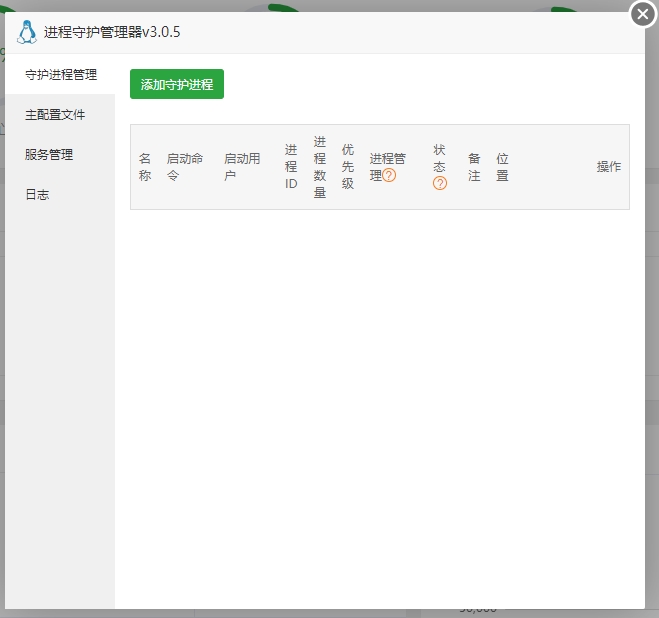Viewport: 659px width, 618px height.
Task: Click the 进程管理 column header text
Action: coord(387,167)
